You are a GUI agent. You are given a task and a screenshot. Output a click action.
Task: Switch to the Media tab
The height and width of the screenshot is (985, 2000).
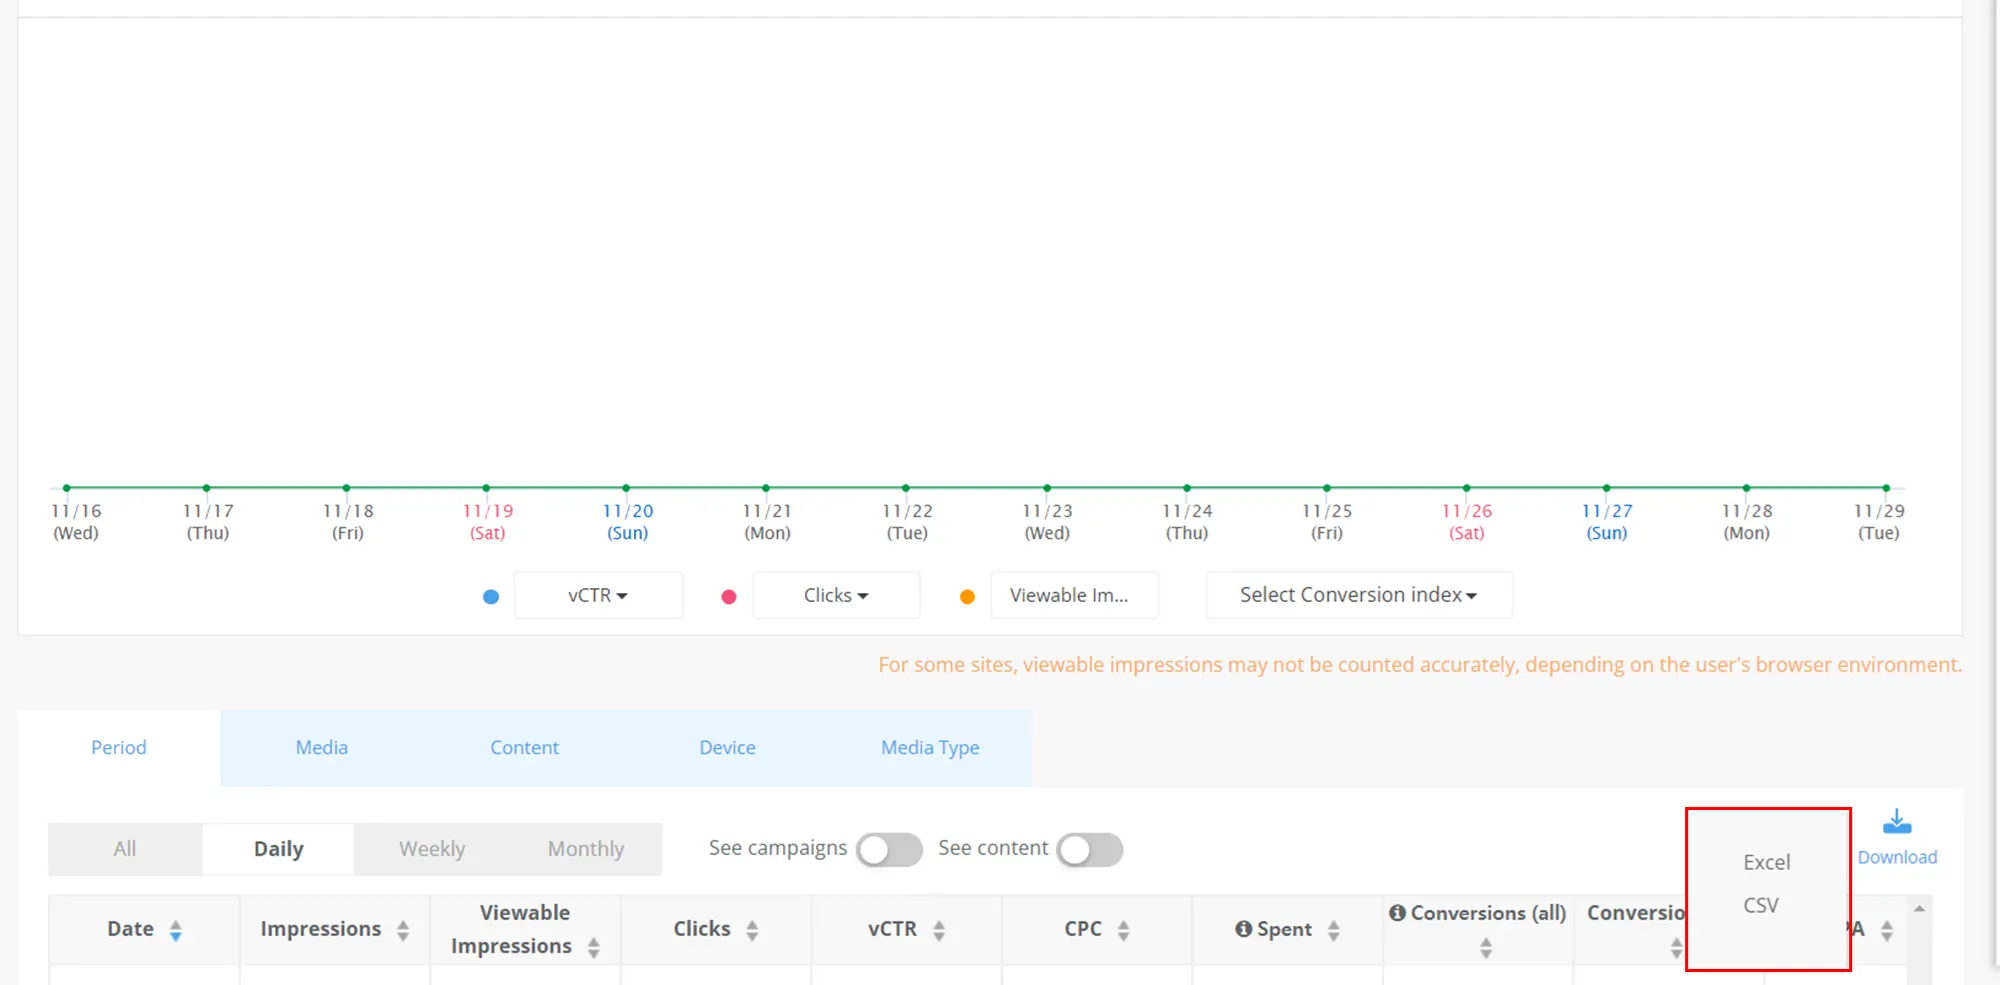(322, 748)
